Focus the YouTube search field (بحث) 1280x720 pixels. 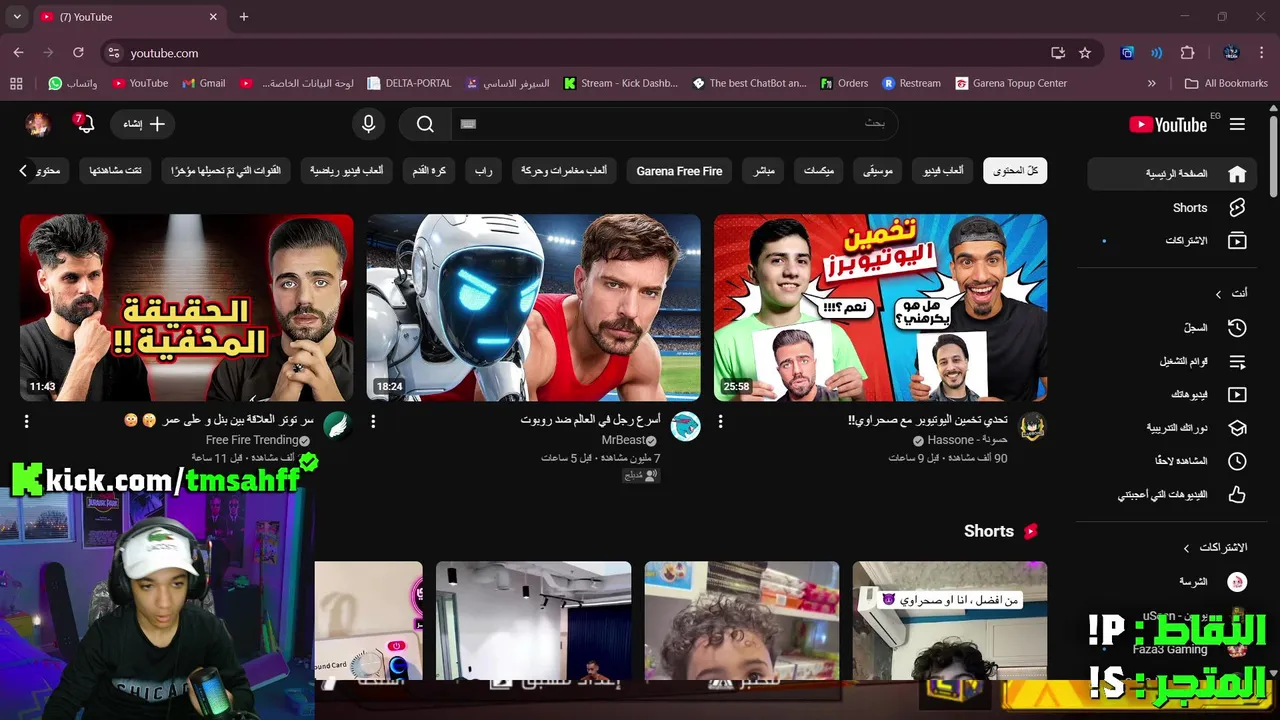(x=675, y=124)
